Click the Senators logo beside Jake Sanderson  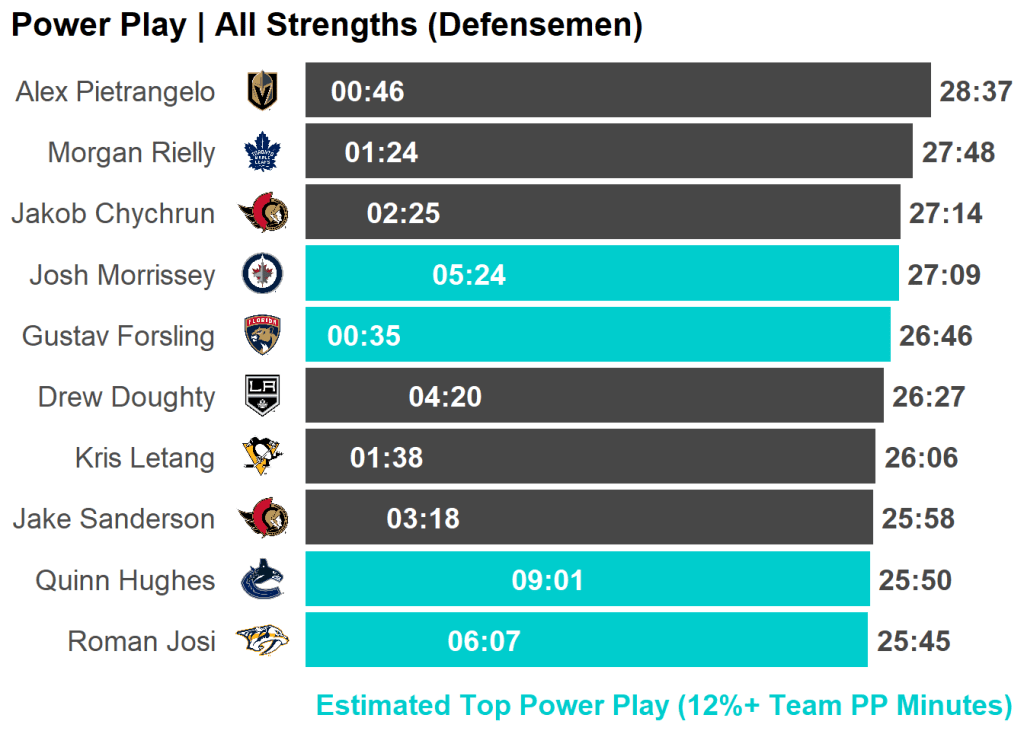(262, 518)
